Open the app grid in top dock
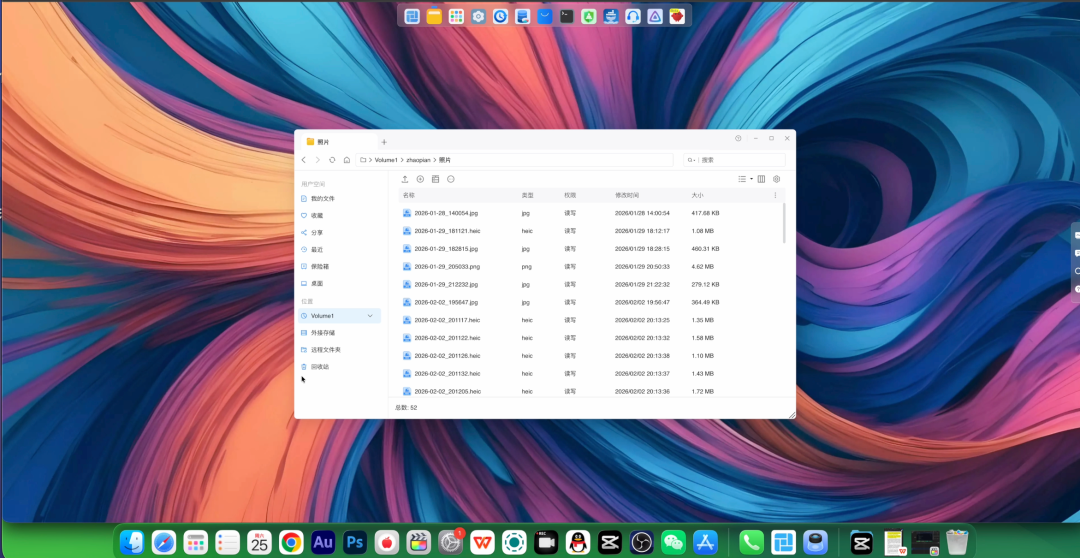The image size is (1080, 558). pos(456,16)
